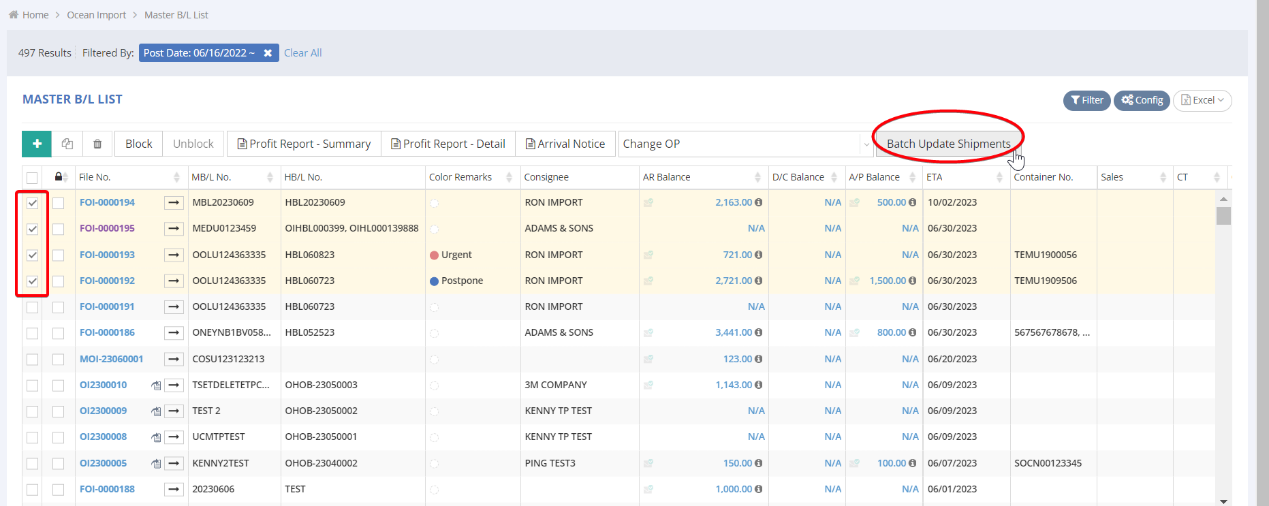The width and height of the screenshot is (1269, 506).
Task: Open the Profit Report - Summary
Action: [x=304, y=144]
